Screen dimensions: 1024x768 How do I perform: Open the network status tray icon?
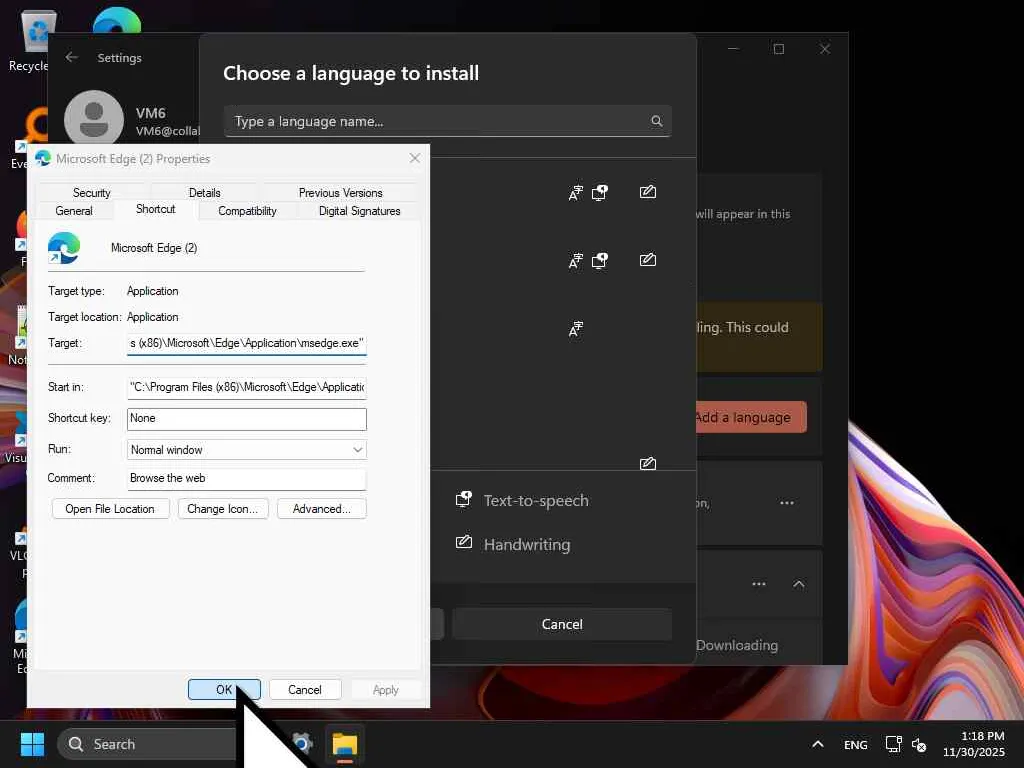(893, 744)
